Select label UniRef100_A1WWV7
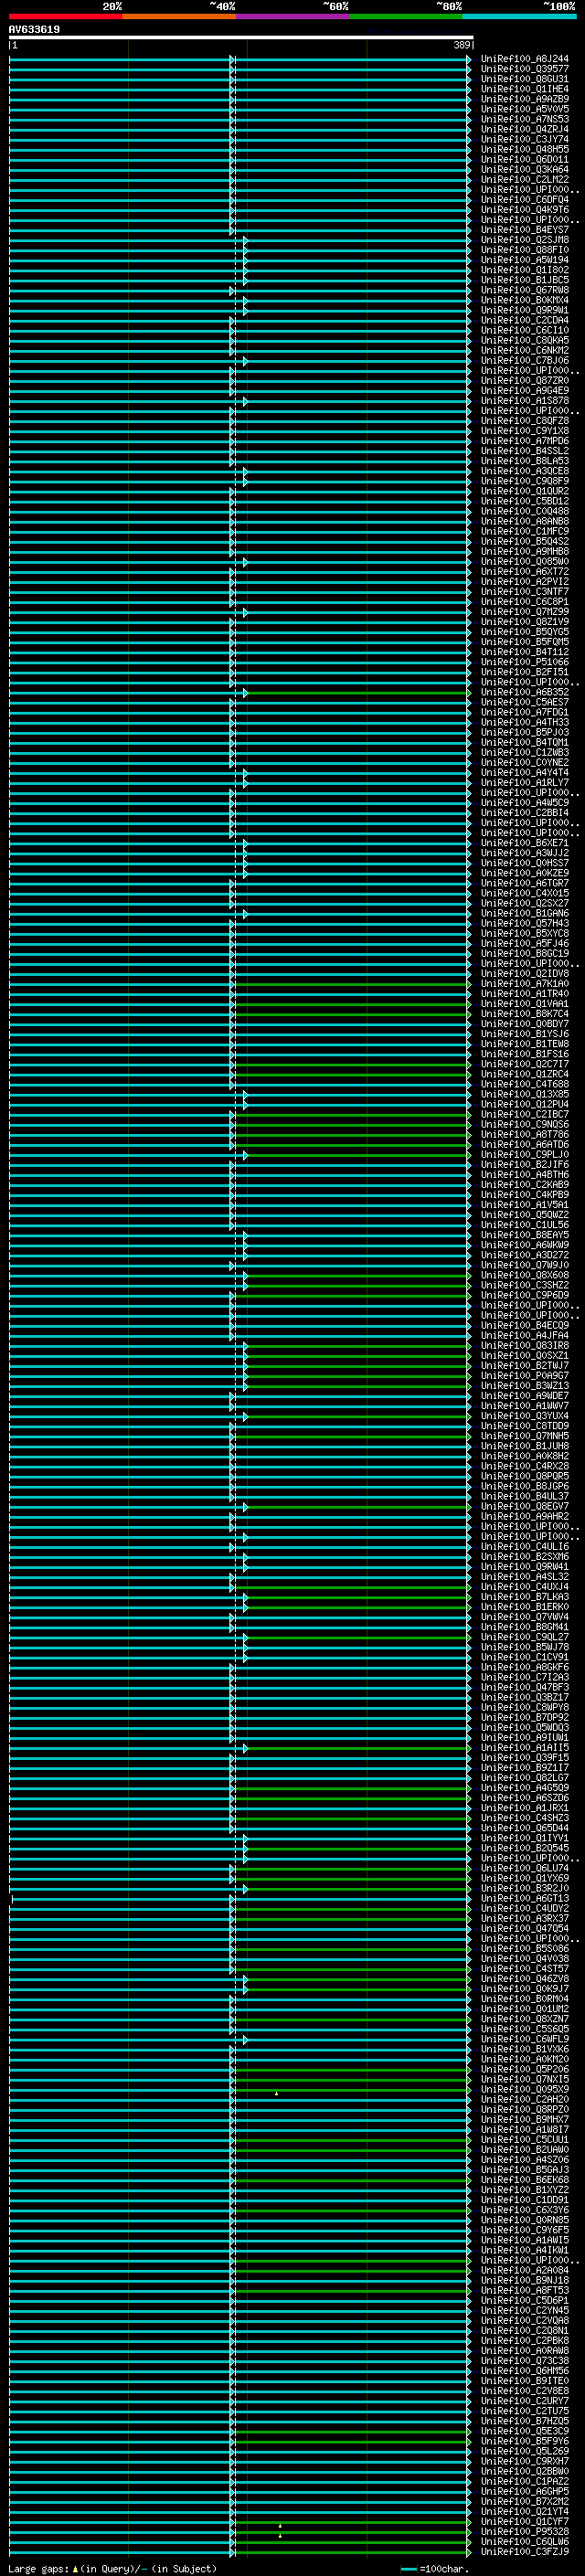The image size is (585, 2576). coord(525,1405)
